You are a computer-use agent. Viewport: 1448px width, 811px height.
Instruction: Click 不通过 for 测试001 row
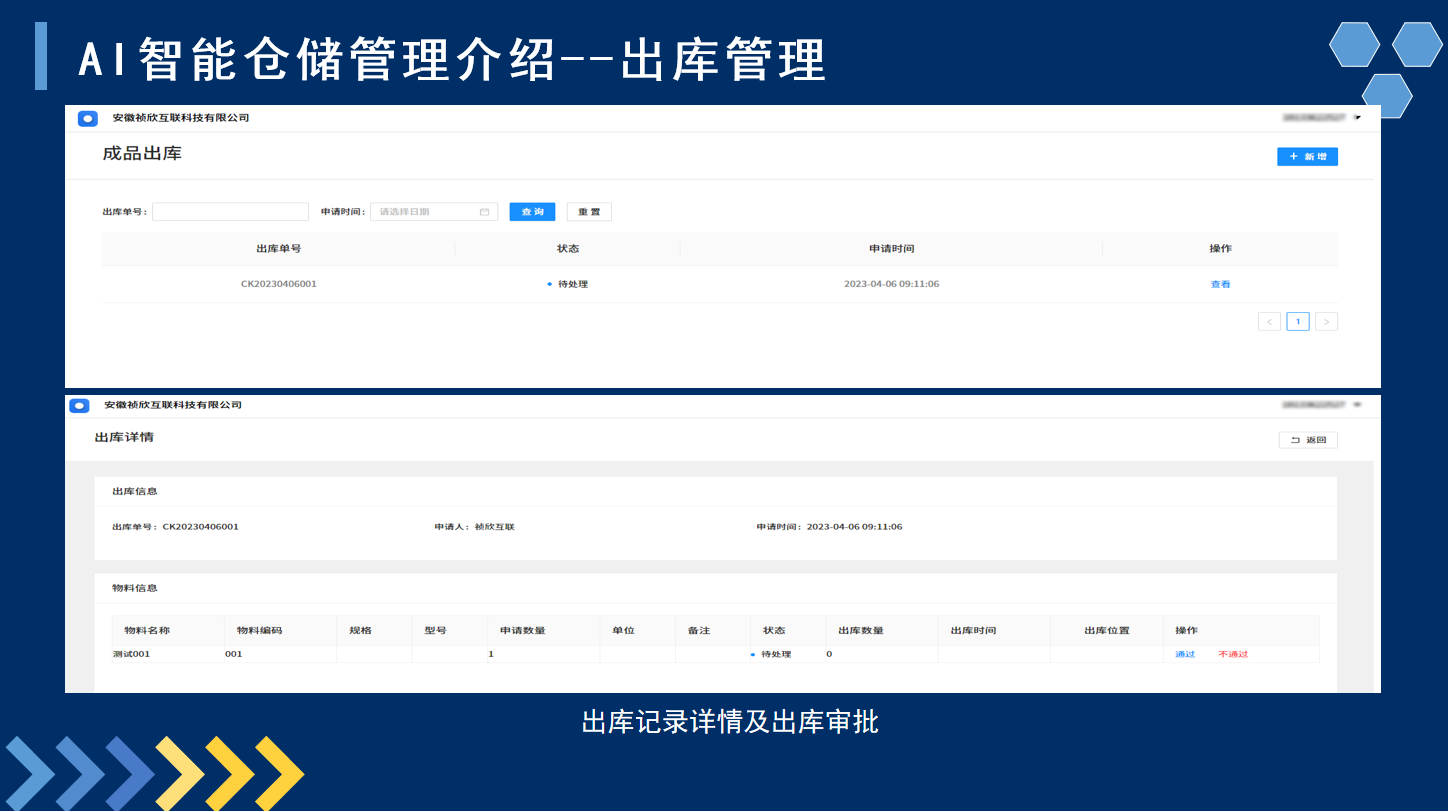[1233, 655]
